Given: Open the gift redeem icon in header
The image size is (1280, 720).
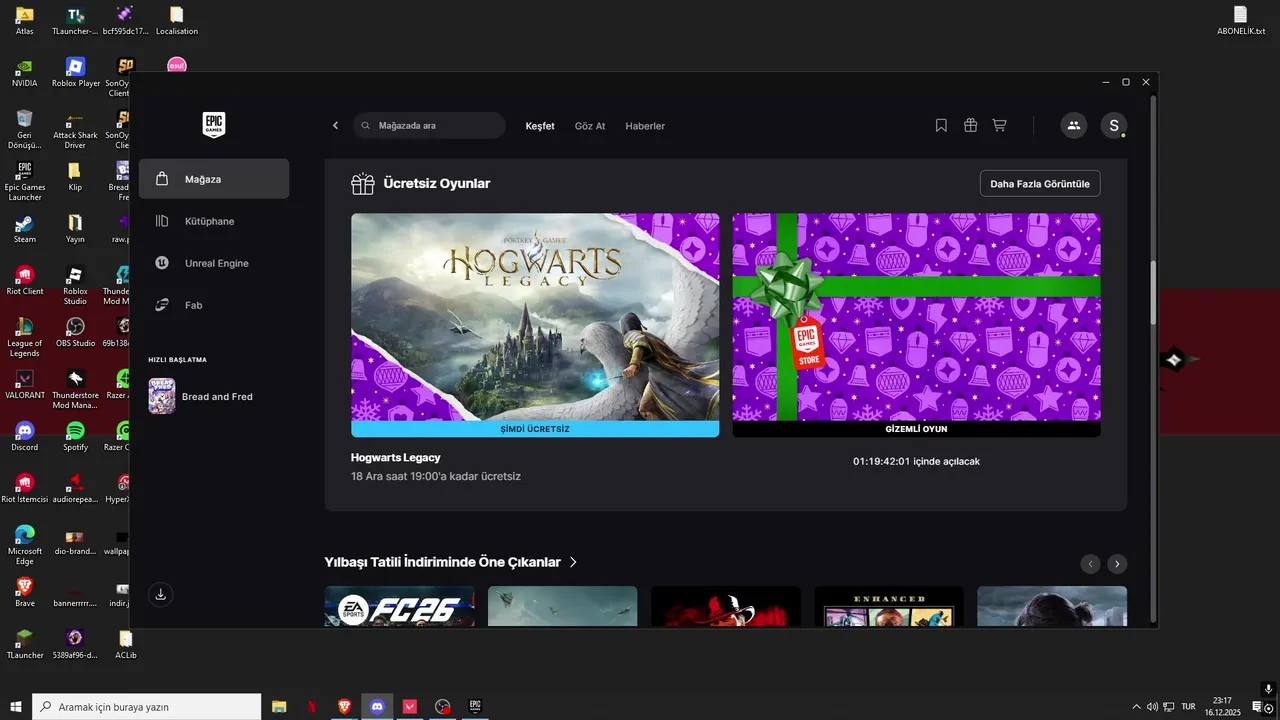Looking at the screenshot, I should (970, 125).
